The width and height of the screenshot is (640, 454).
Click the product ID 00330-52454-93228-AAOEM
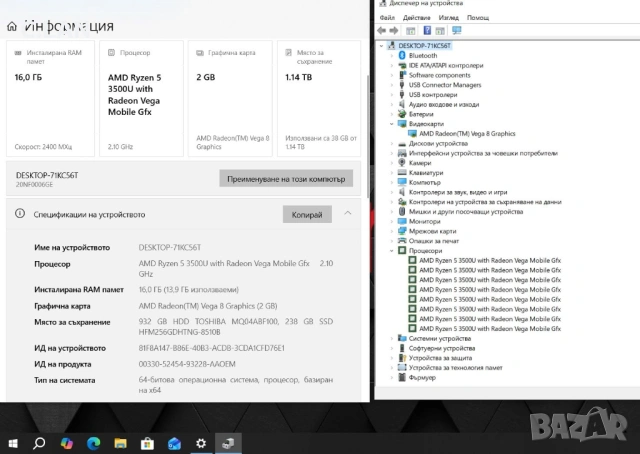click(187, 364)
